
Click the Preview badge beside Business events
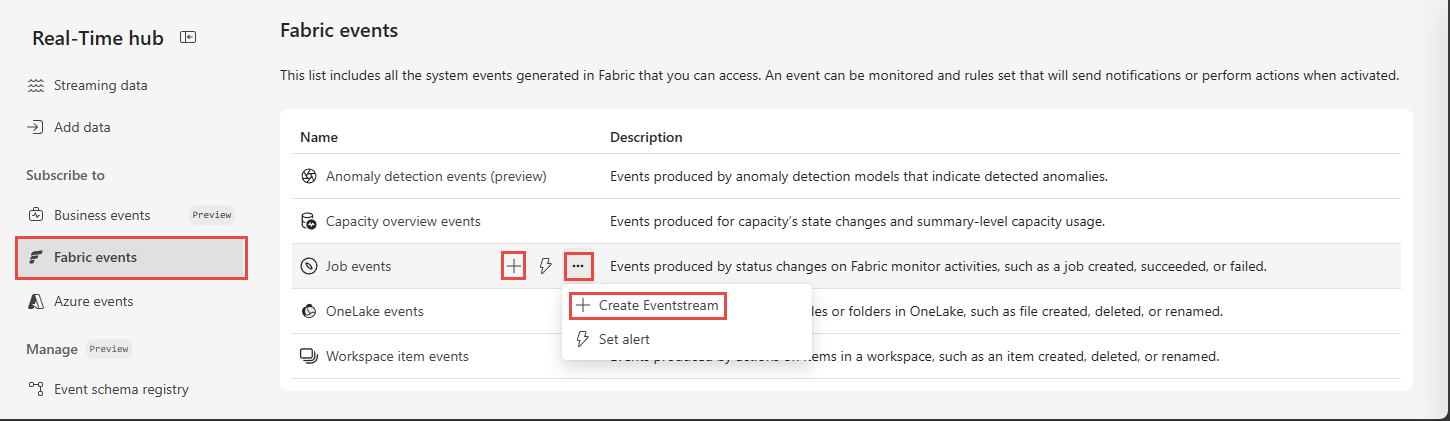211,215
